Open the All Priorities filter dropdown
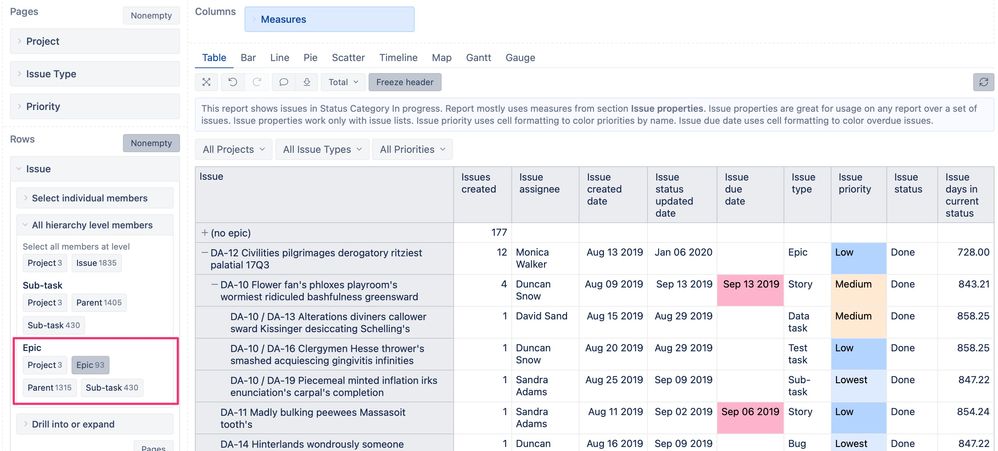 coord(412,149)
